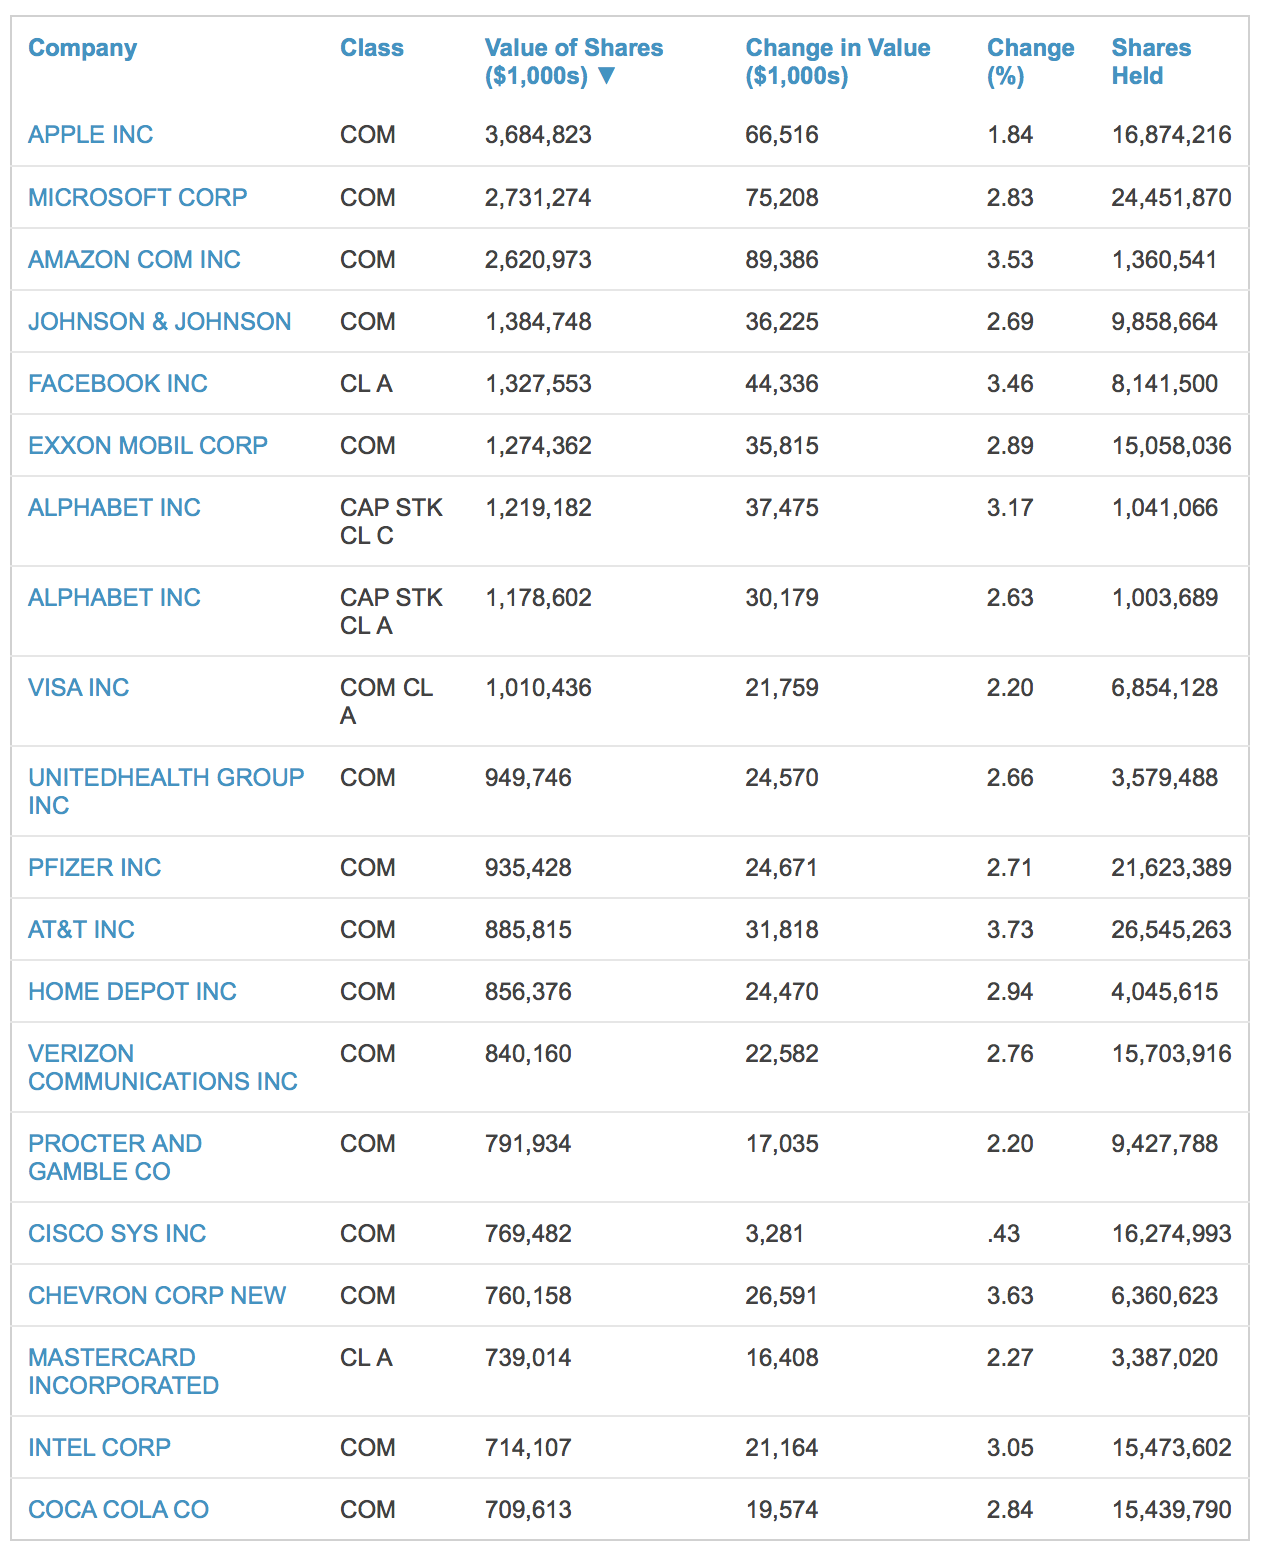The height and width of the screenshot is (1556, 1266).
Task: Open ALPHABET INC class A link
Action: (115, 598)
